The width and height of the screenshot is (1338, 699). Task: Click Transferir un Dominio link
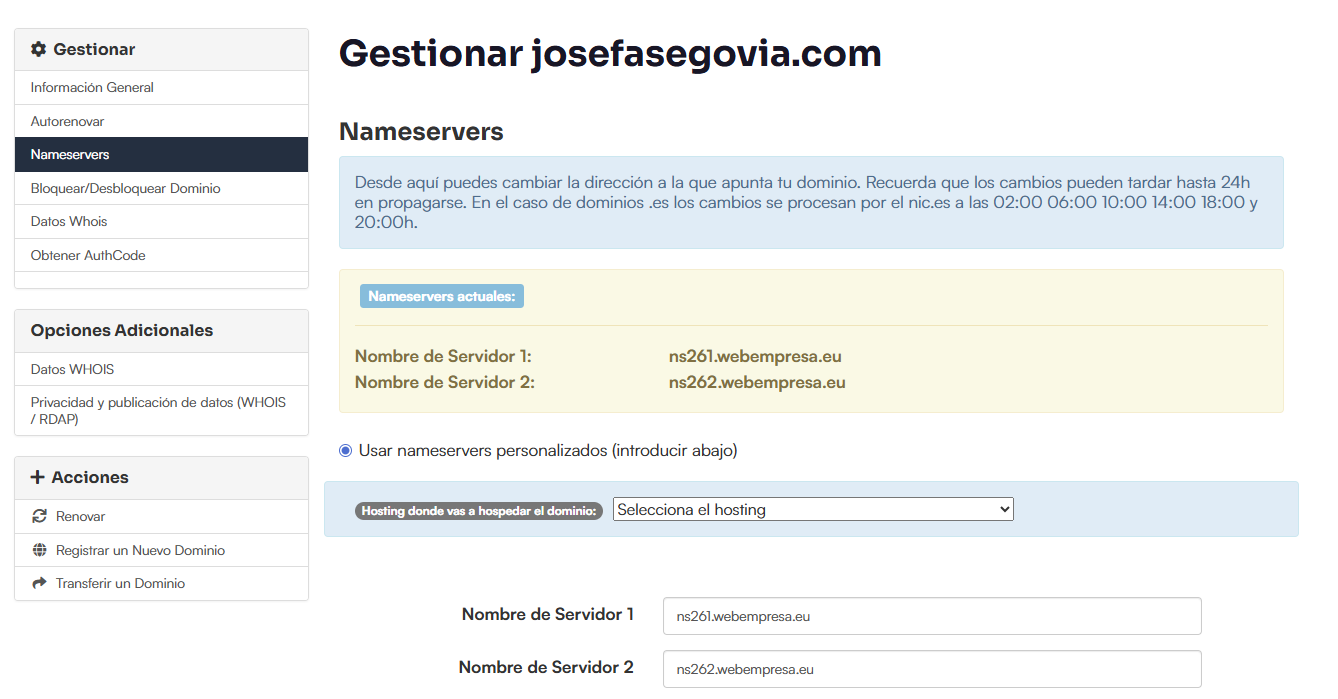coord(120,583)
